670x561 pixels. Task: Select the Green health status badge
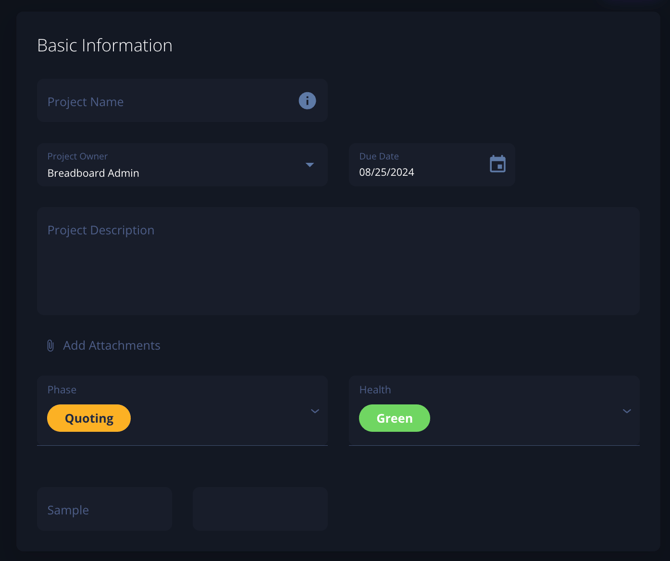pos(394,418)
